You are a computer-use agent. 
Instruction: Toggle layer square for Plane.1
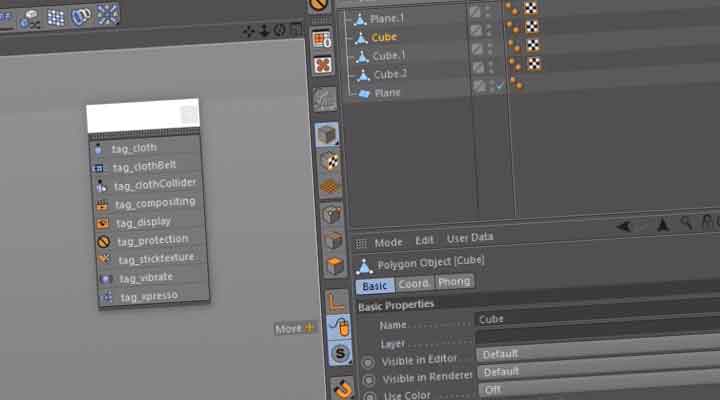coord(475,12)
